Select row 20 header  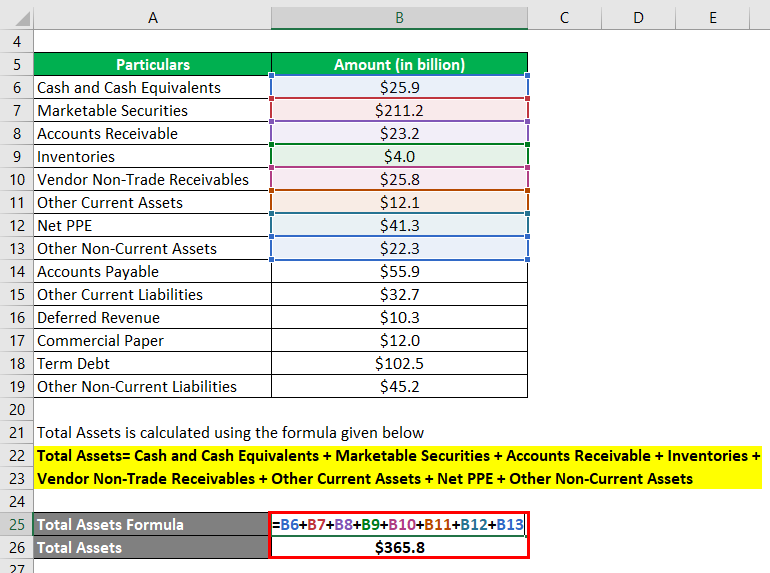point(17,409)
